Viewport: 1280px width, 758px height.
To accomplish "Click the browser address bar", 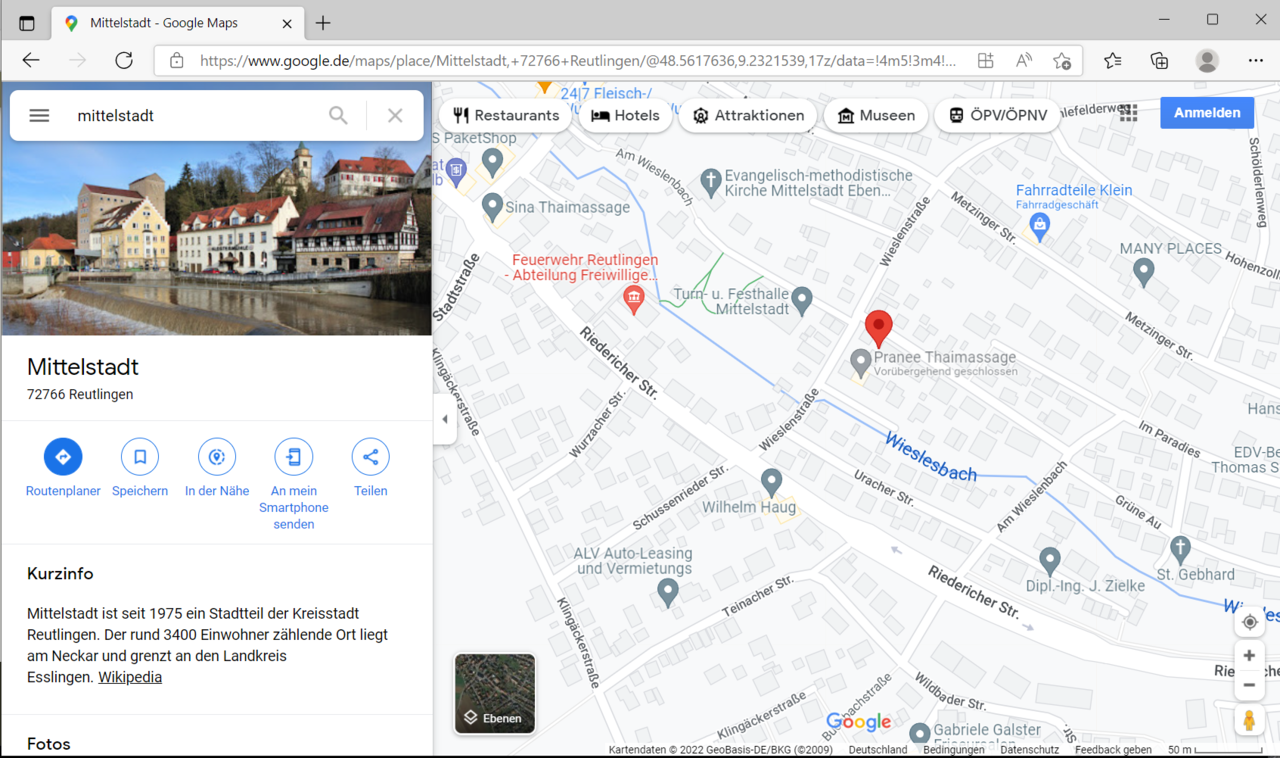I will point(578,61).
